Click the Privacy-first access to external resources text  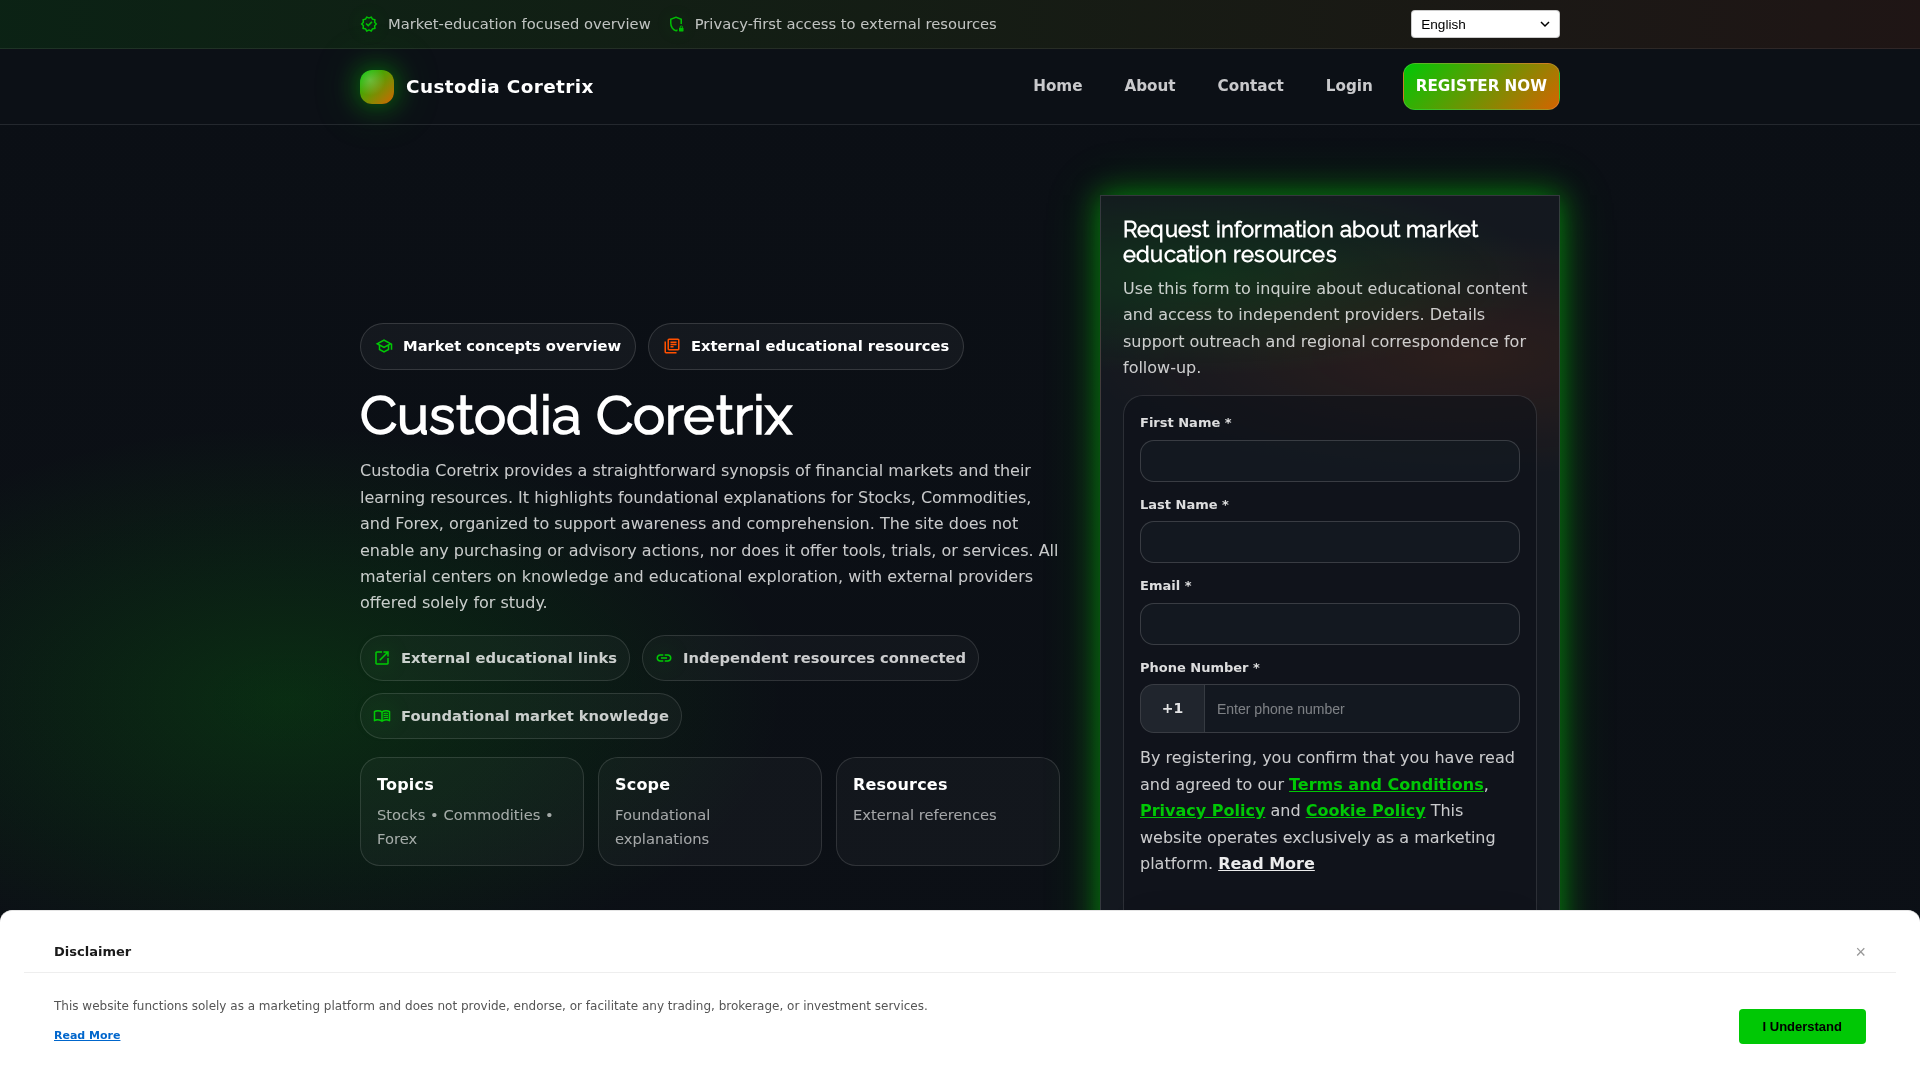click(x=845, y=24)
